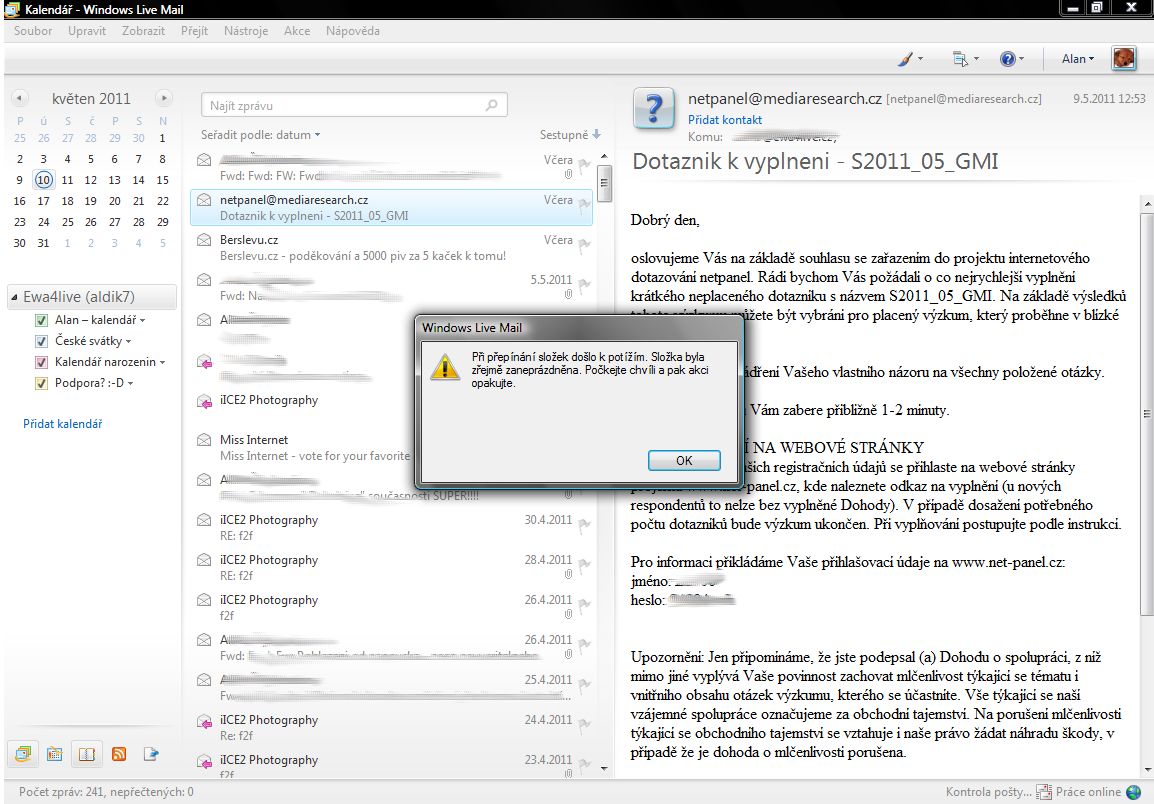The height and width of the screenshot is (804, 1154).
Task: Click the message list scrollbar thumb
Action: coord(604,183)
